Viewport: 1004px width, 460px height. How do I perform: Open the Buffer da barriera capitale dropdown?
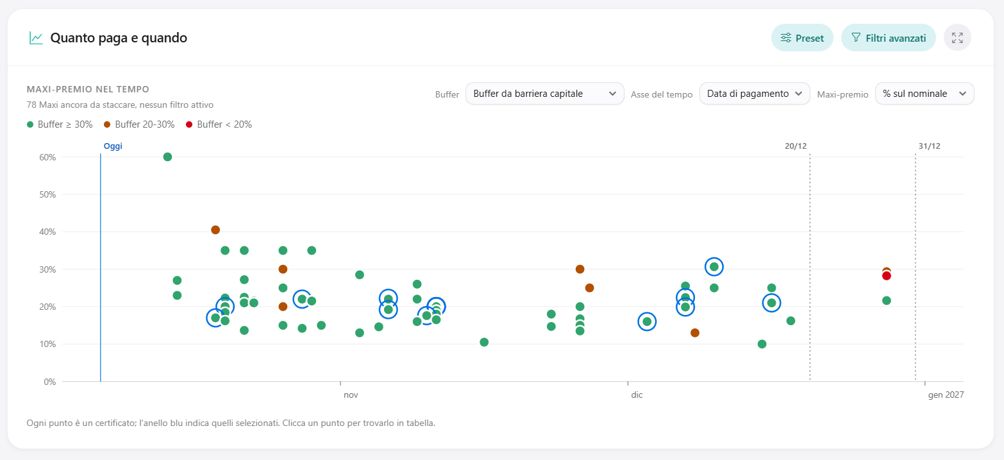(544, 94)
